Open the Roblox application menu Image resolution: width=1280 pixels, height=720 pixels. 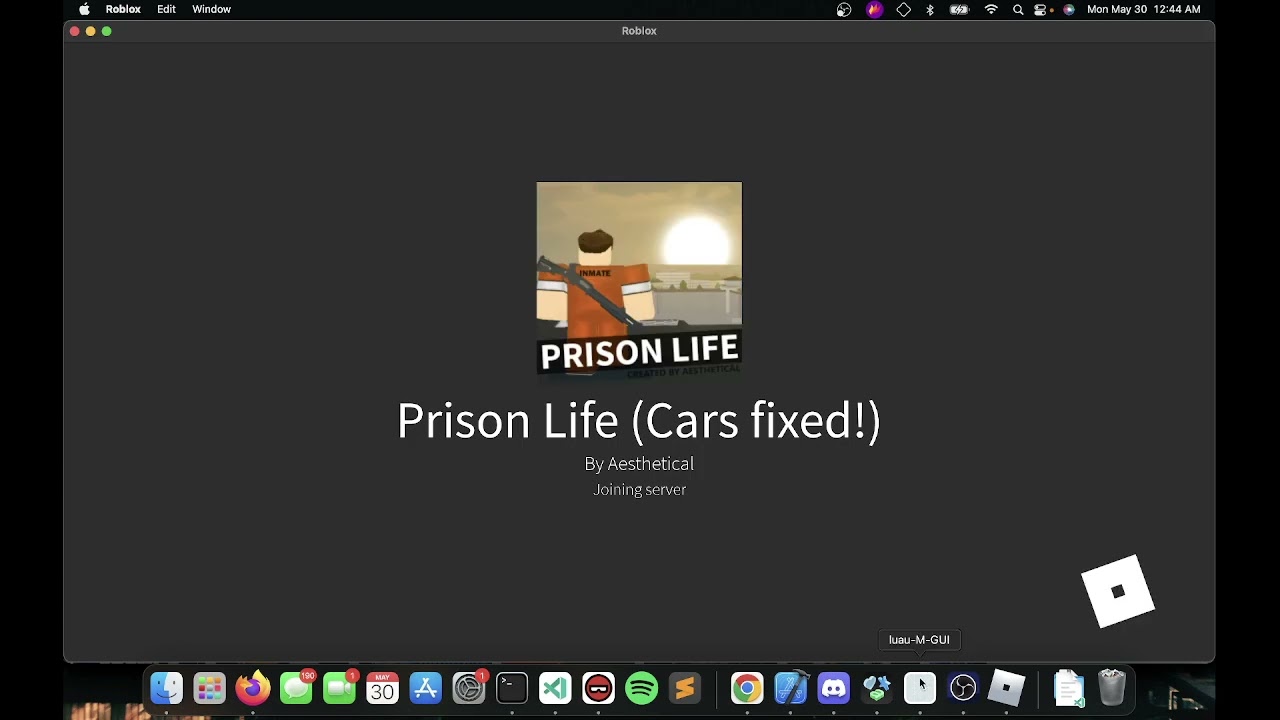[123, 9]
